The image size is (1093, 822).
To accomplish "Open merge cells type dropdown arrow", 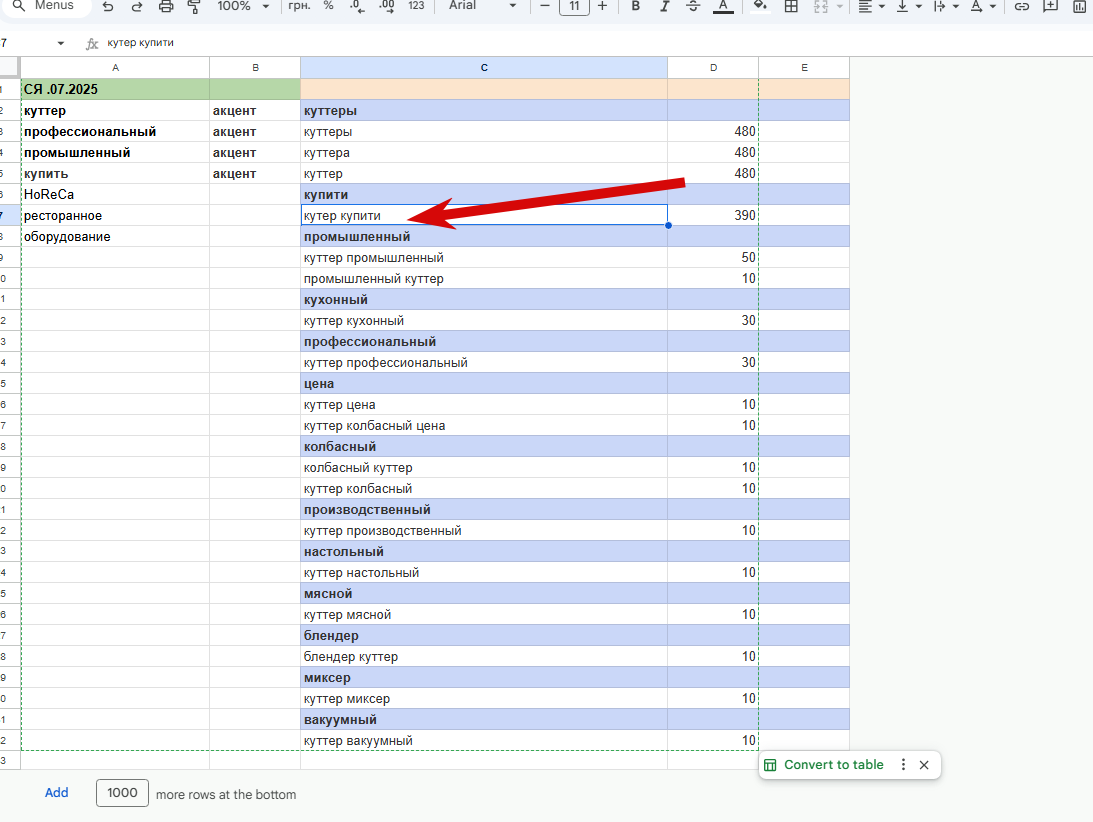I will pyautogui.click(x=840, y=6).
